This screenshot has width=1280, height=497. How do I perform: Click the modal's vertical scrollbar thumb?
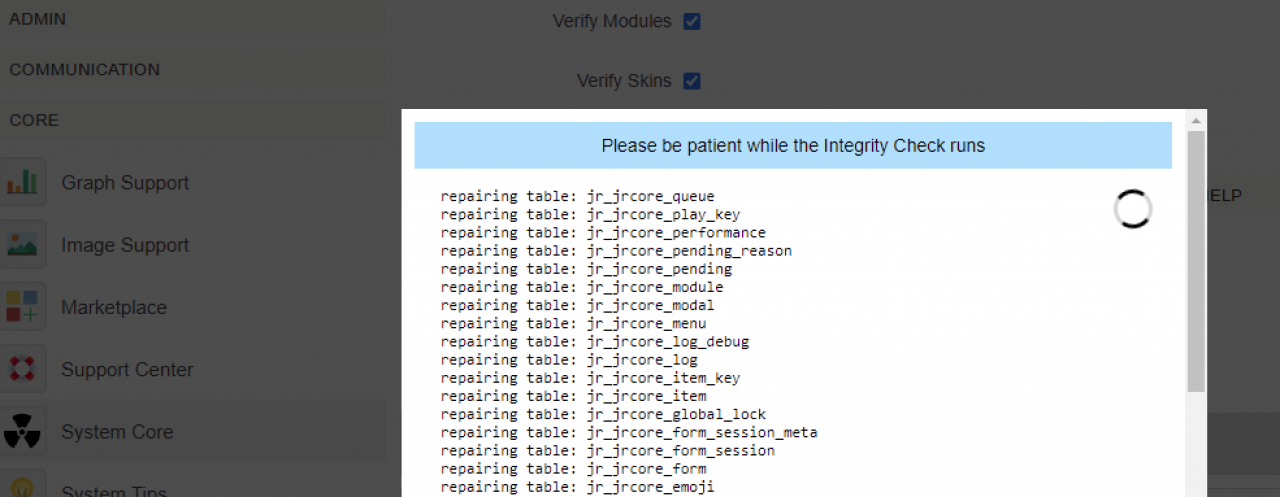pos(1196,260)
